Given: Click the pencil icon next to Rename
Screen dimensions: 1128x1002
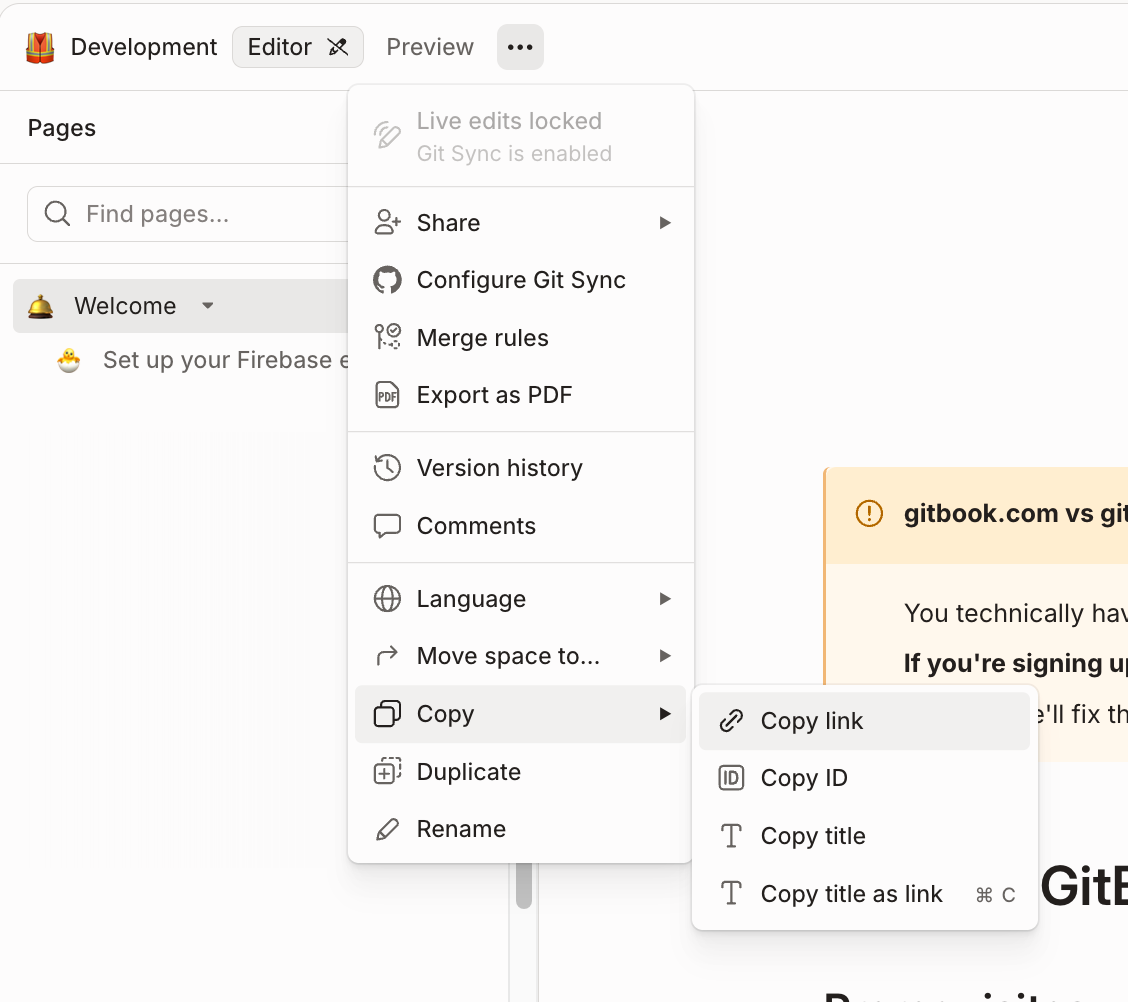Looking at the screenshot, I should (x=387, y=829).
